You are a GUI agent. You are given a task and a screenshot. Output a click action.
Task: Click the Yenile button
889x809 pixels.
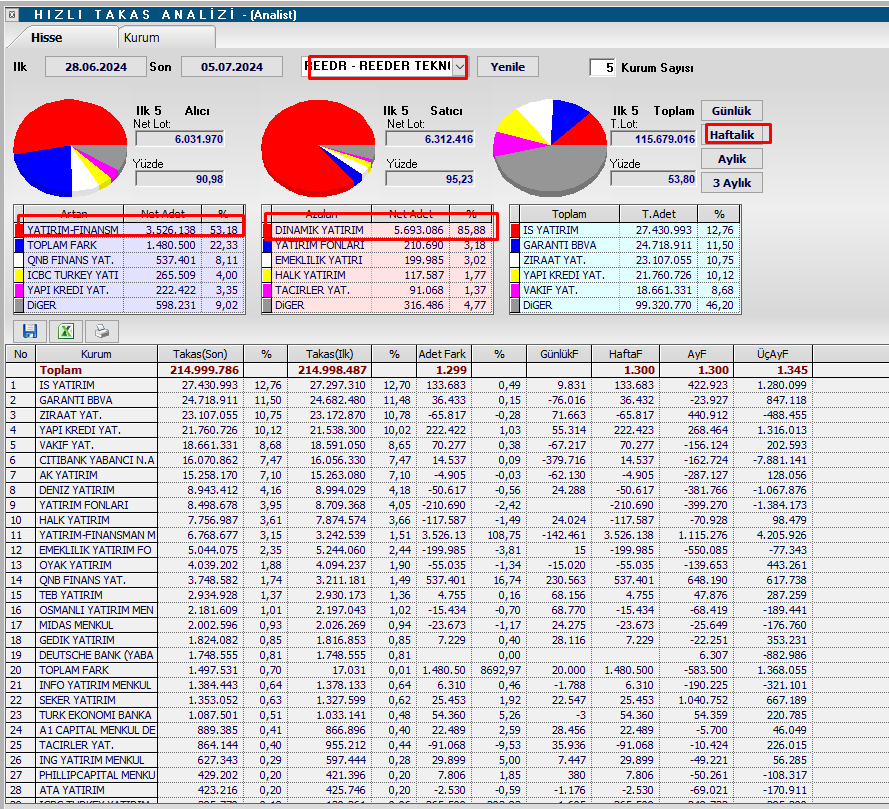coord(507,67)
